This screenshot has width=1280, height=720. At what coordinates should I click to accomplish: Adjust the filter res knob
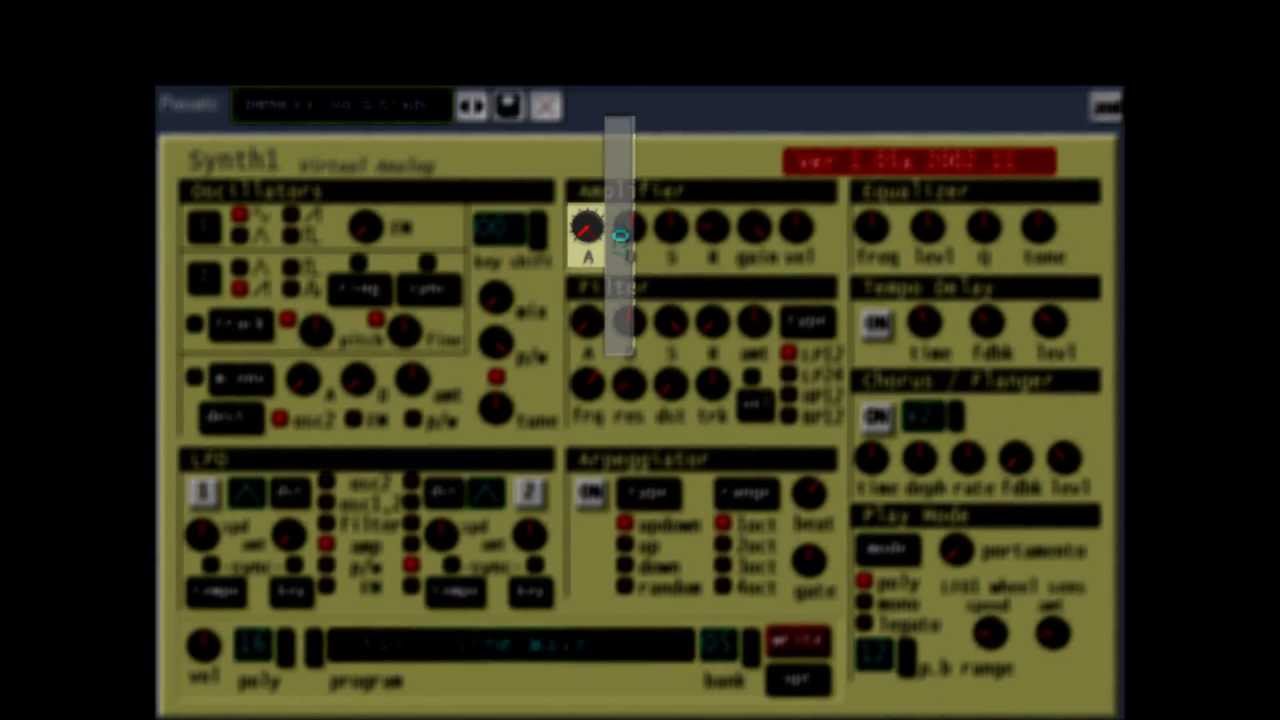pos(629,383)
